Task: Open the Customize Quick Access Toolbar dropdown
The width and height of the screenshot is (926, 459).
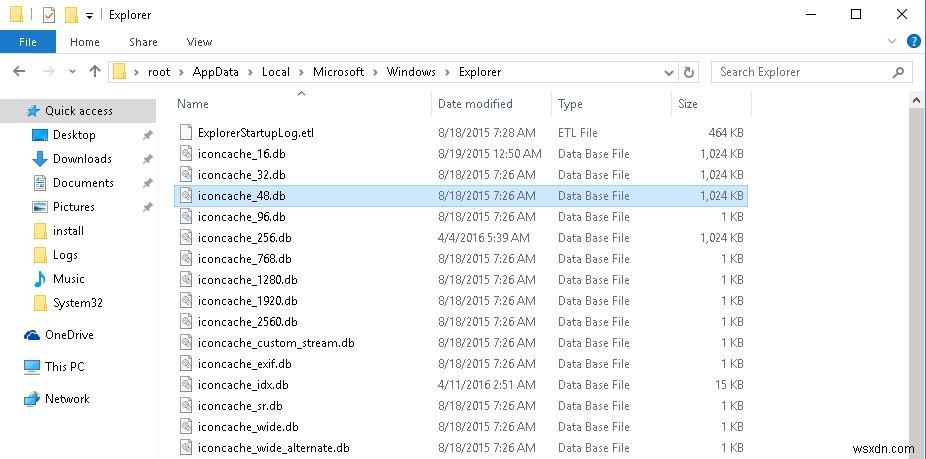Action: tap(89, 16)
